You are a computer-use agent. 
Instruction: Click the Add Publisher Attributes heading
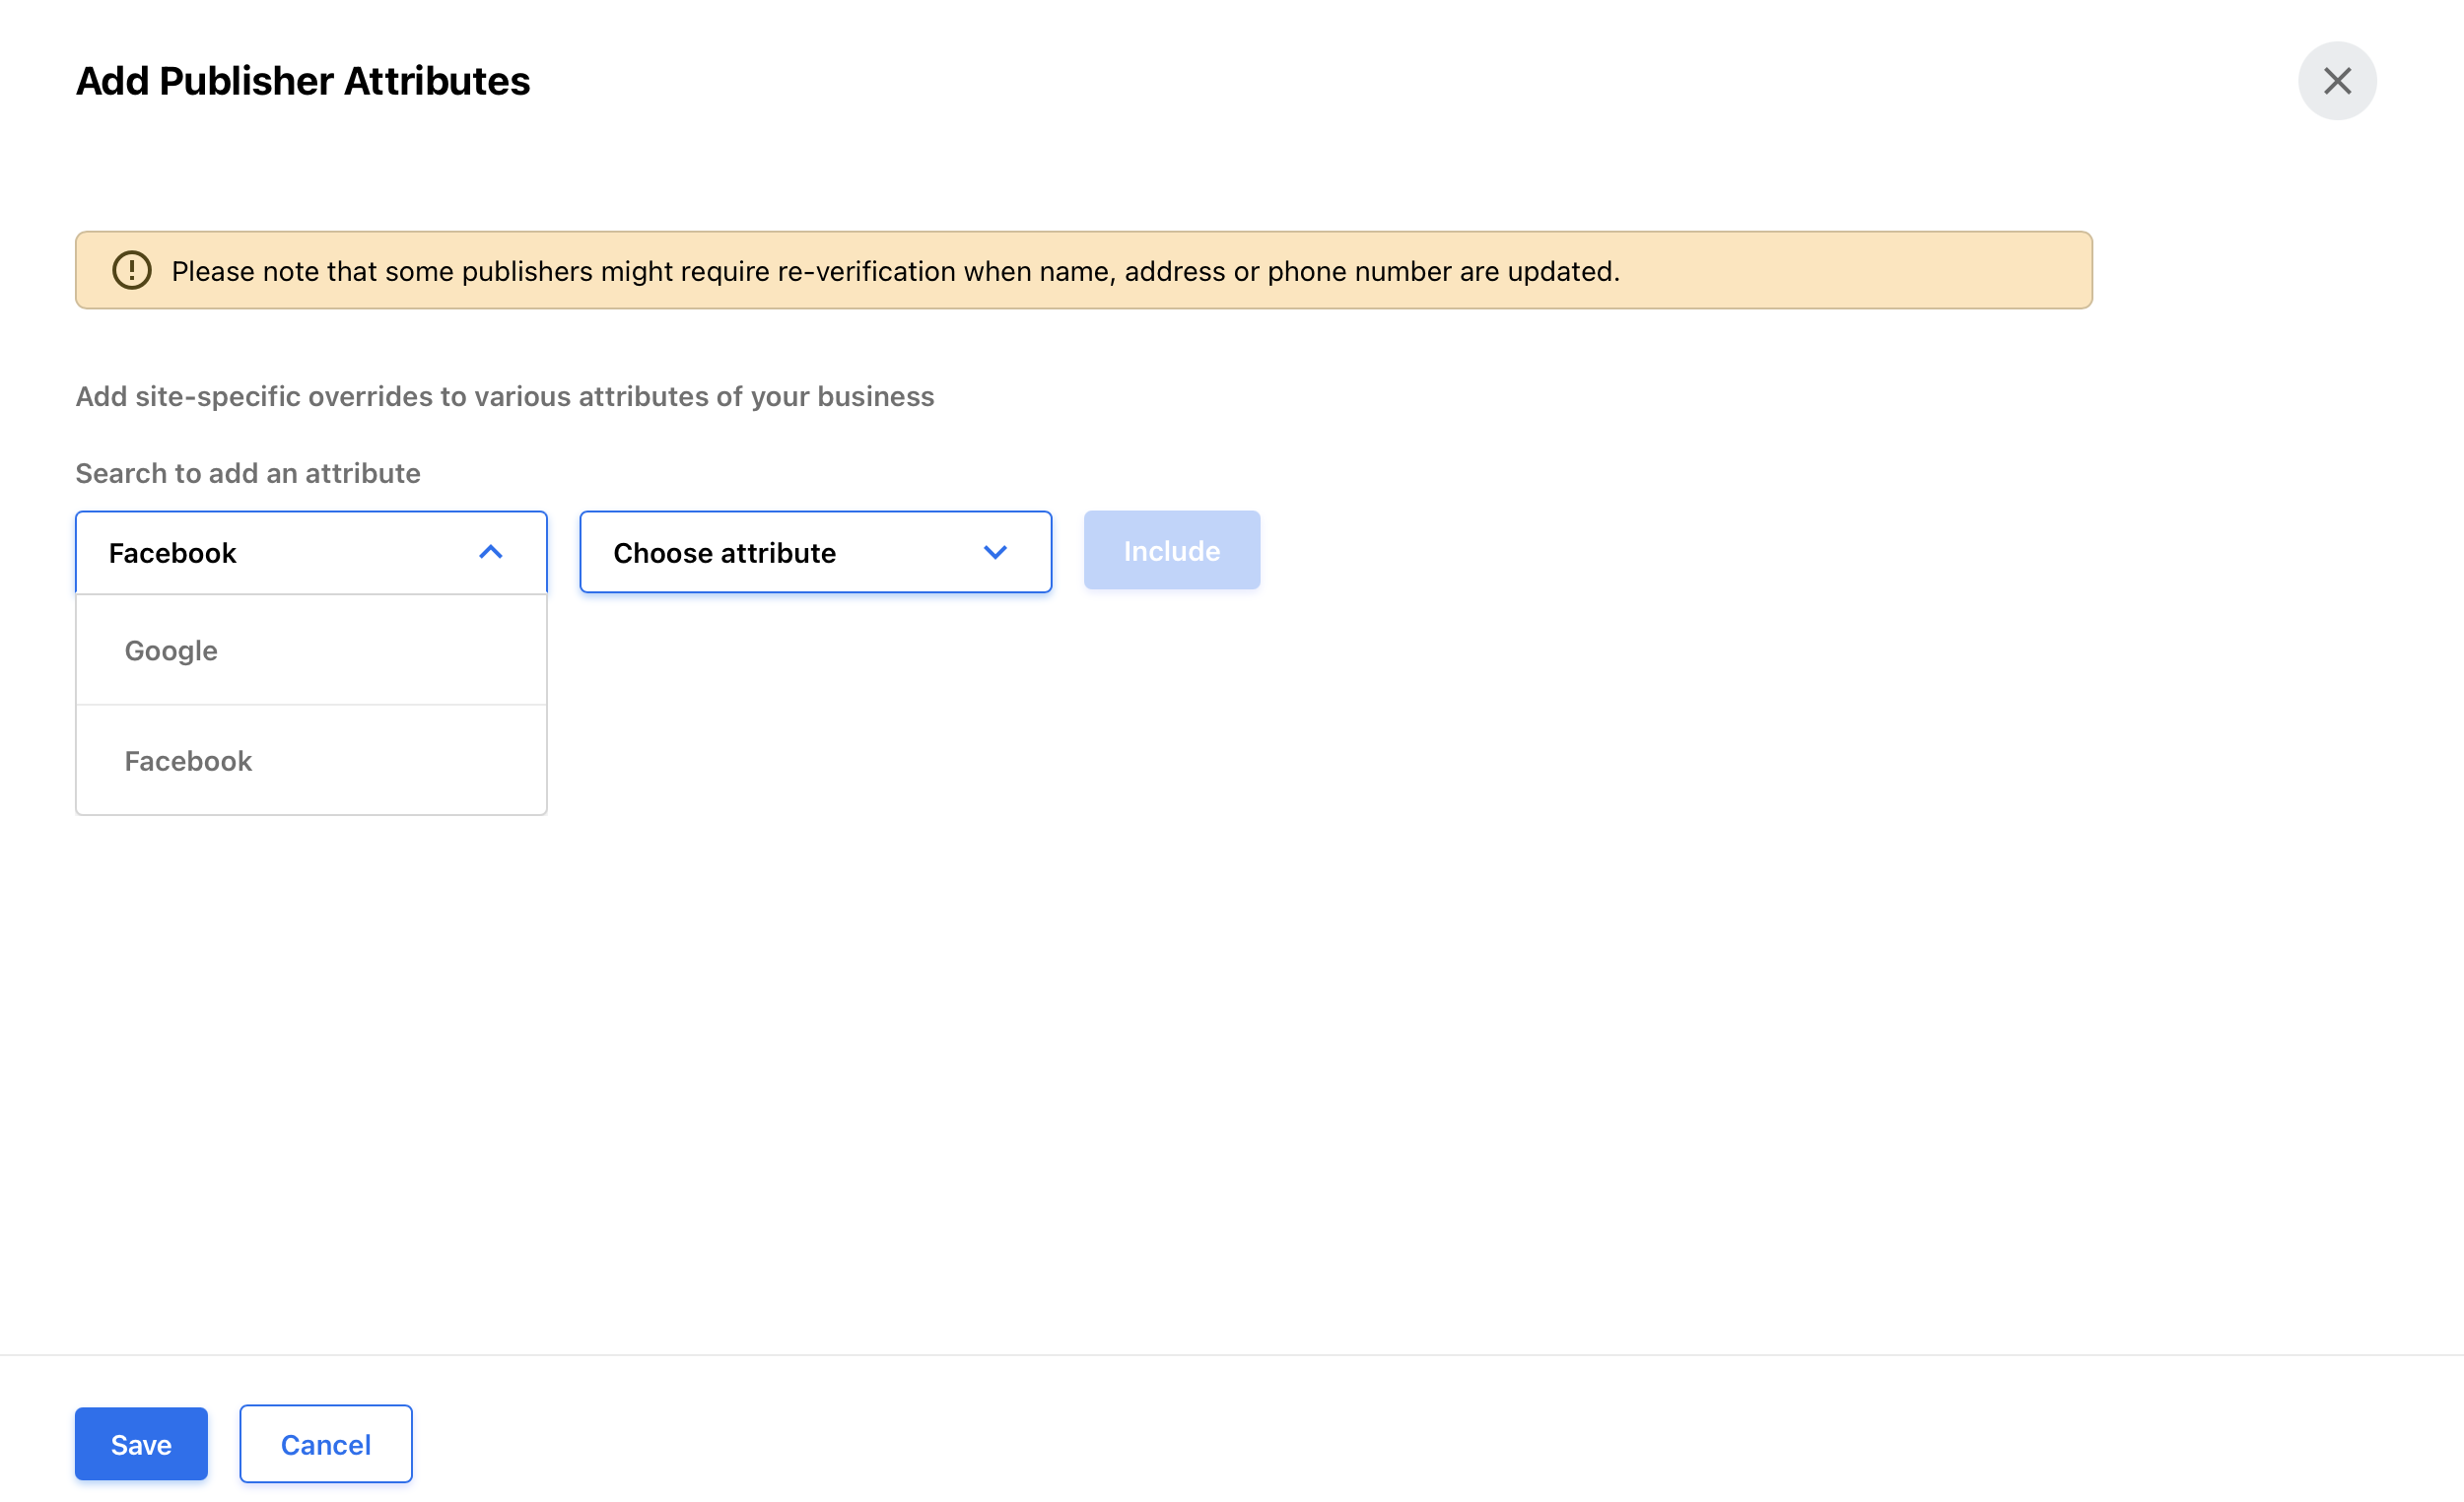(302, 81)
